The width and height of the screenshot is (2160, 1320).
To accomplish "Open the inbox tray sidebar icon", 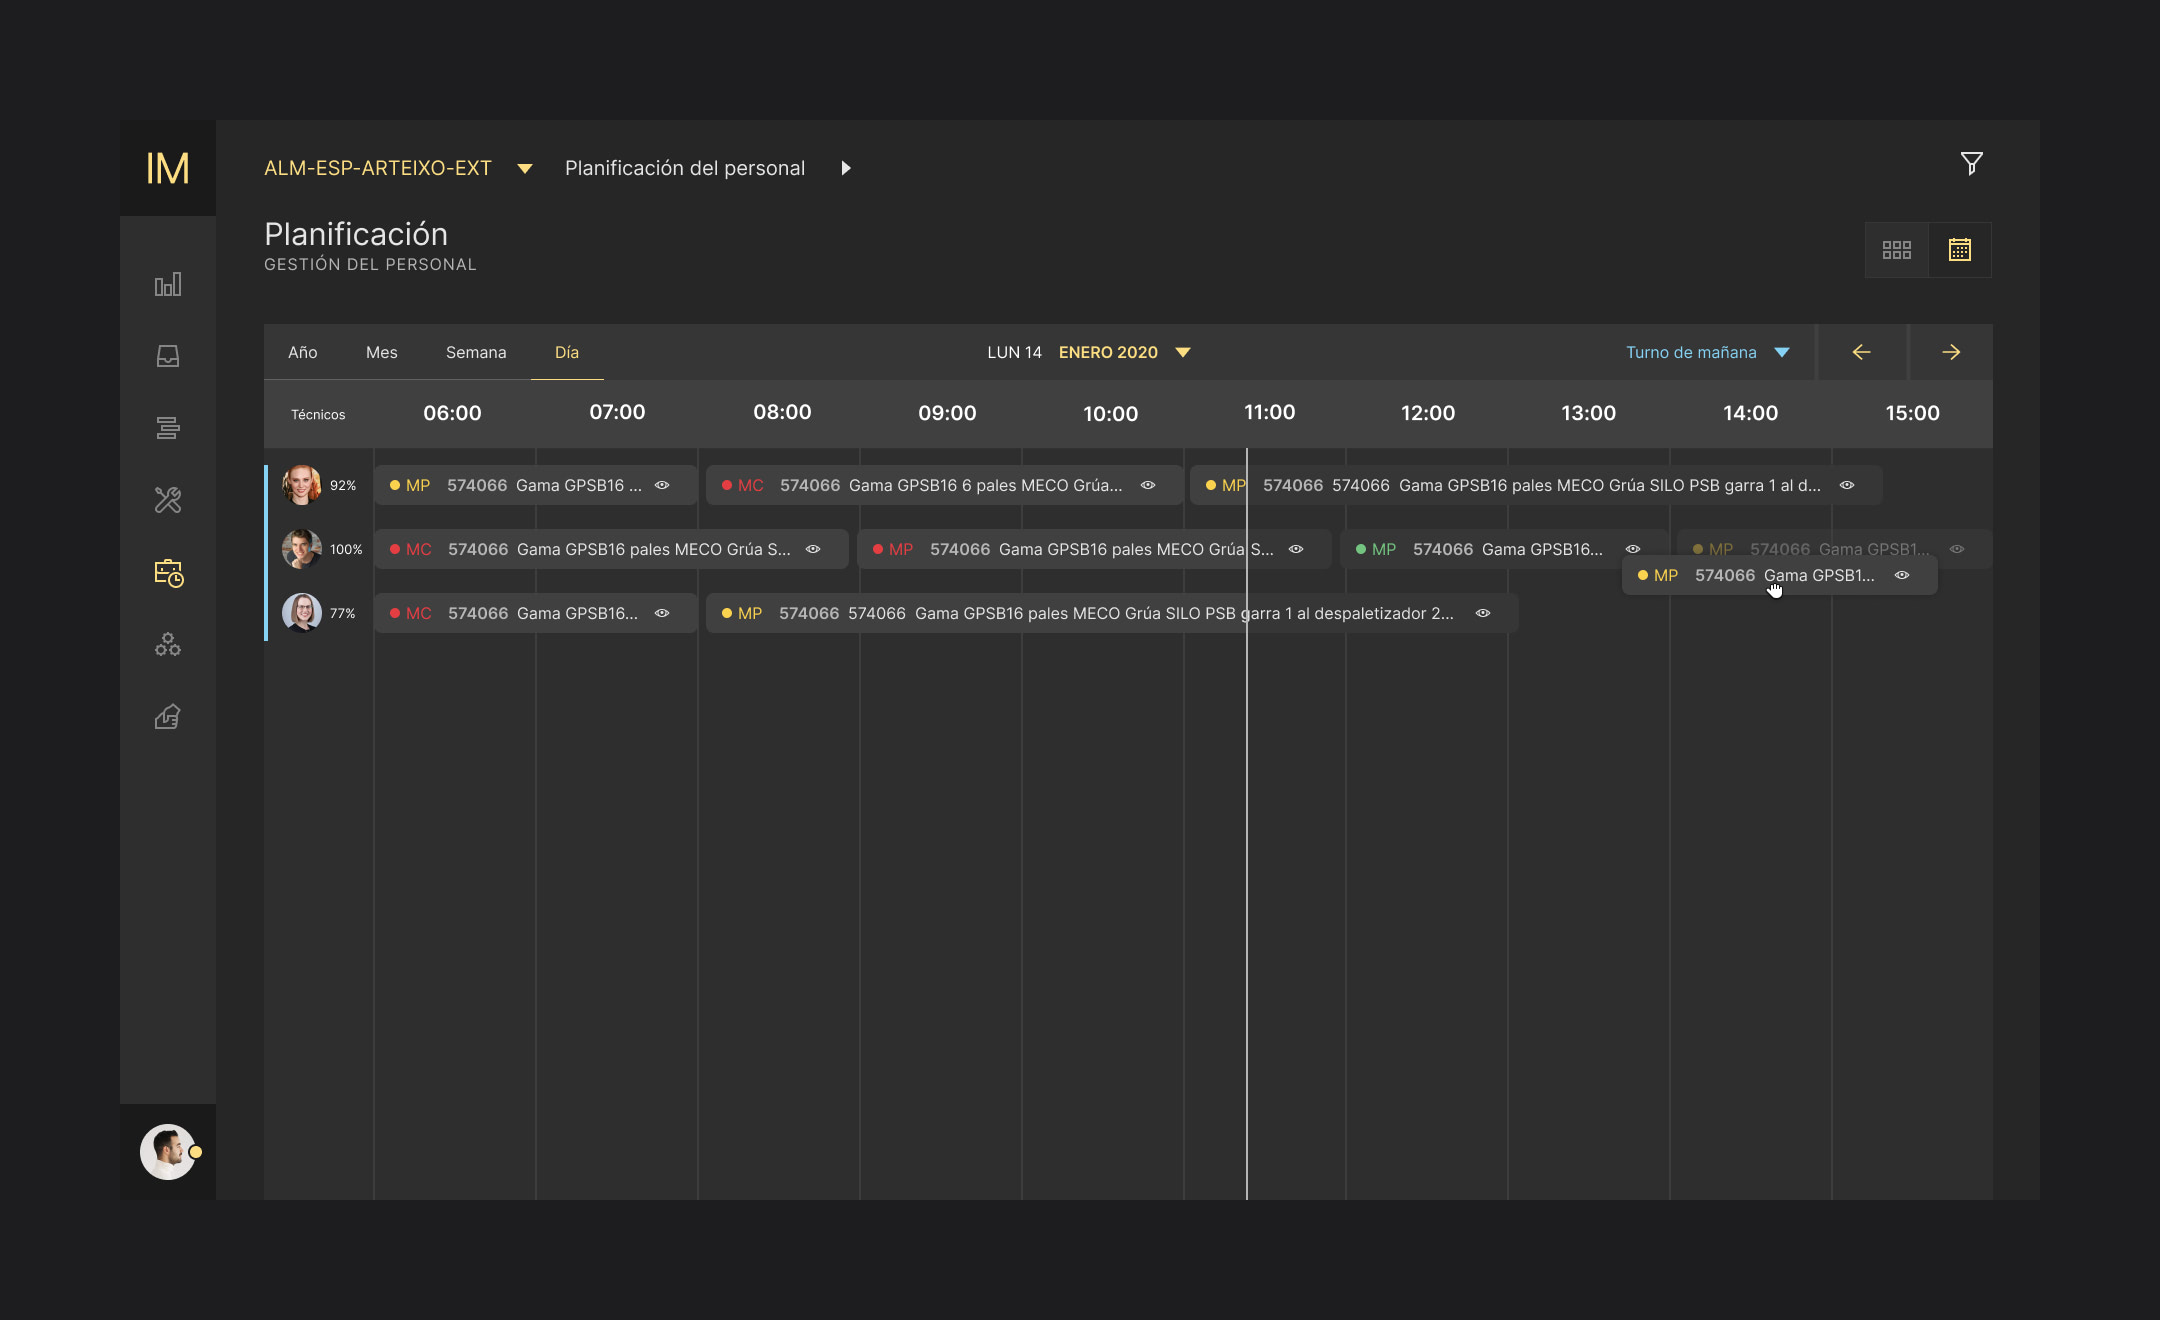I will click(168, 356).
